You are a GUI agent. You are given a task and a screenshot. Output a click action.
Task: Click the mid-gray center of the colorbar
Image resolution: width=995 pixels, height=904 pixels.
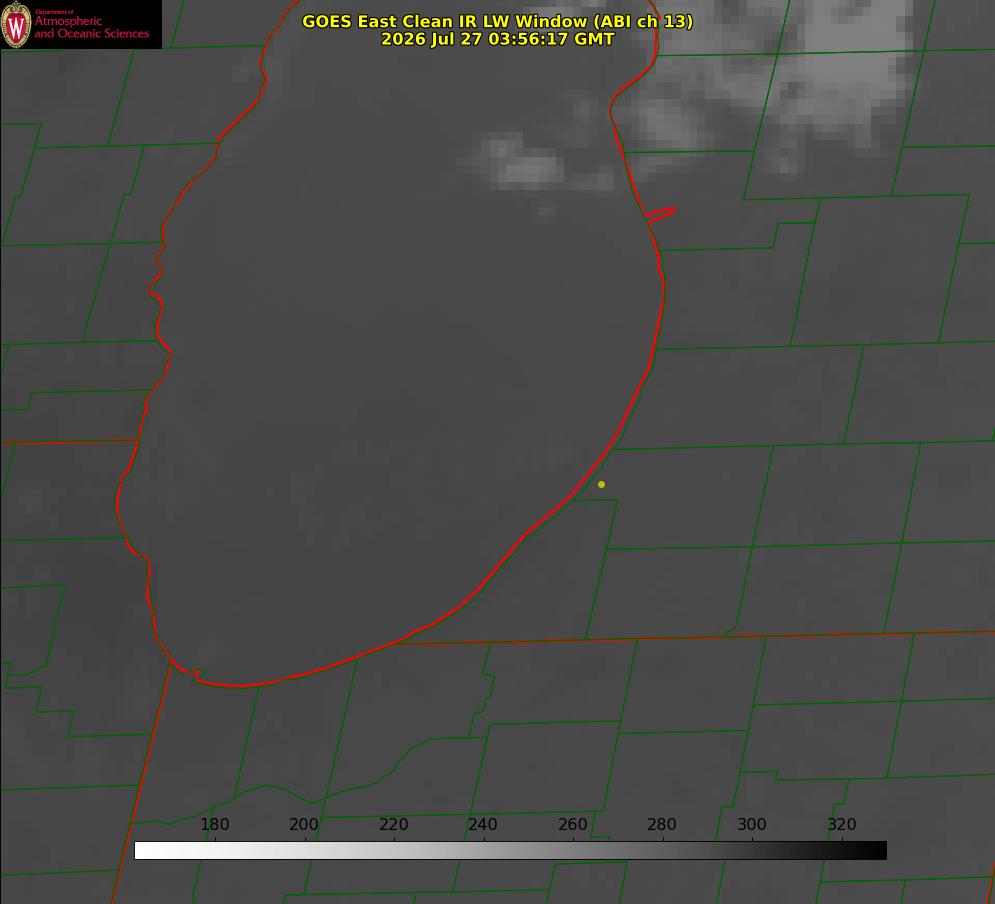510,851
